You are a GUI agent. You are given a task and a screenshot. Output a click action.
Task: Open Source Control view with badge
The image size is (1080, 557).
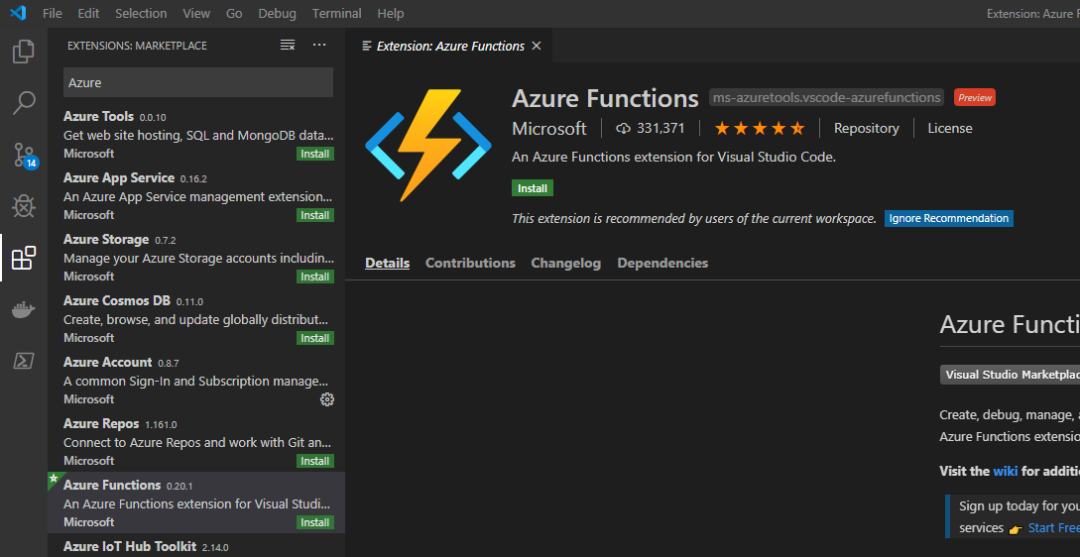(24, 154)
